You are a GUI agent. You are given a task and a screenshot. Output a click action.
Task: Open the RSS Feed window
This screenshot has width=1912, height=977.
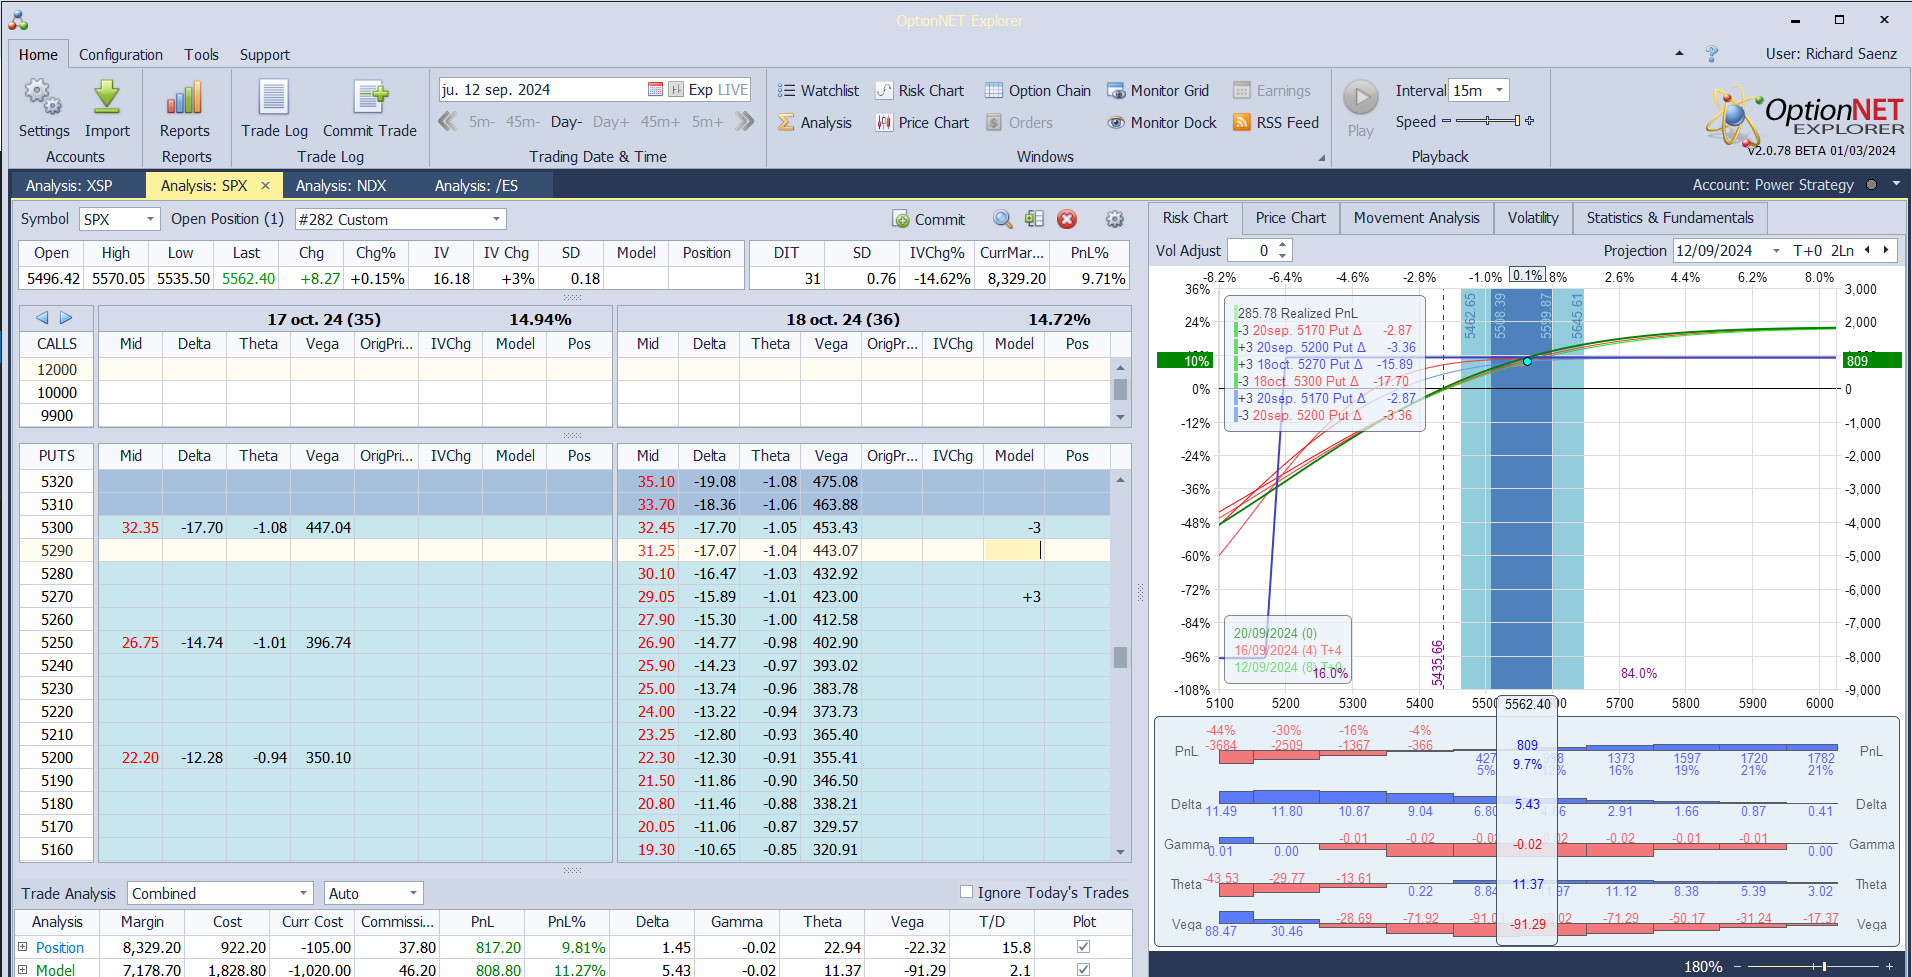(x=1276, y=123)
